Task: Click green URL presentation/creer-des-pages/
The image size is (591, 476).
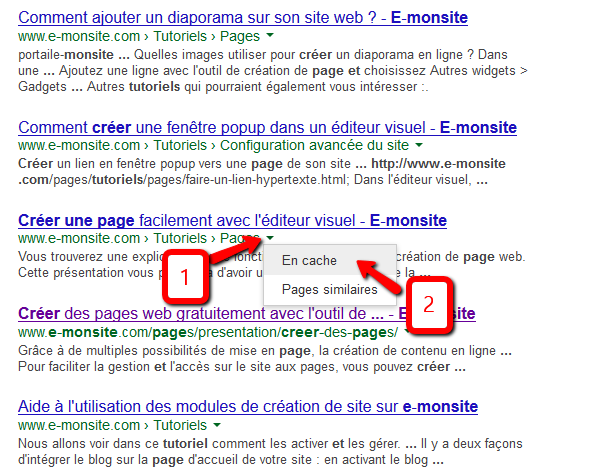Action: pyautogui.click(x=208, y=332)
